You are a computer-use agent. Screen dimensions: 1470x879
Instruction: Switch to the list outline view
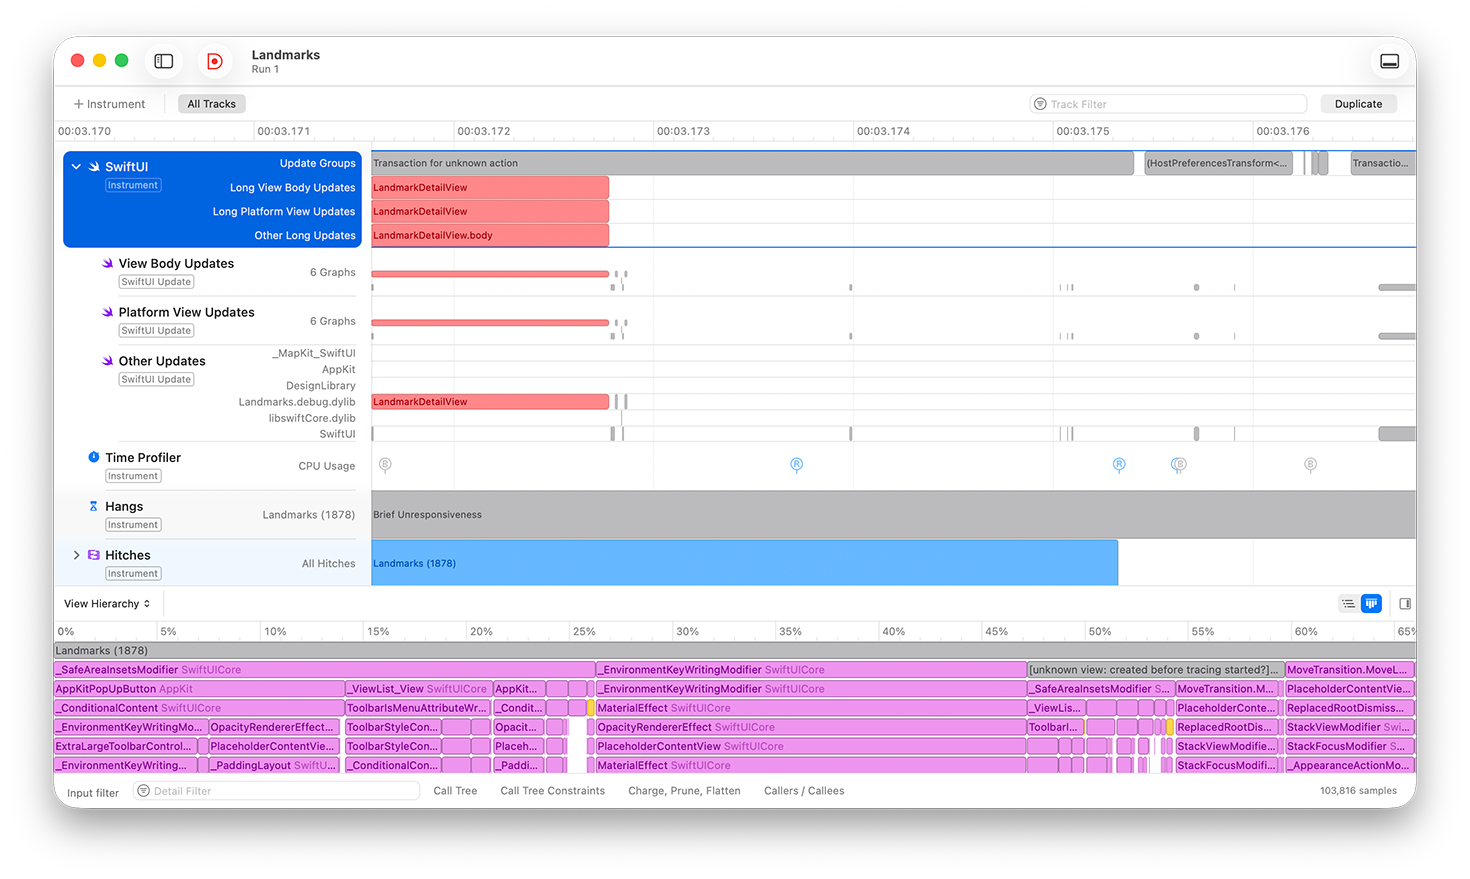1348,604
